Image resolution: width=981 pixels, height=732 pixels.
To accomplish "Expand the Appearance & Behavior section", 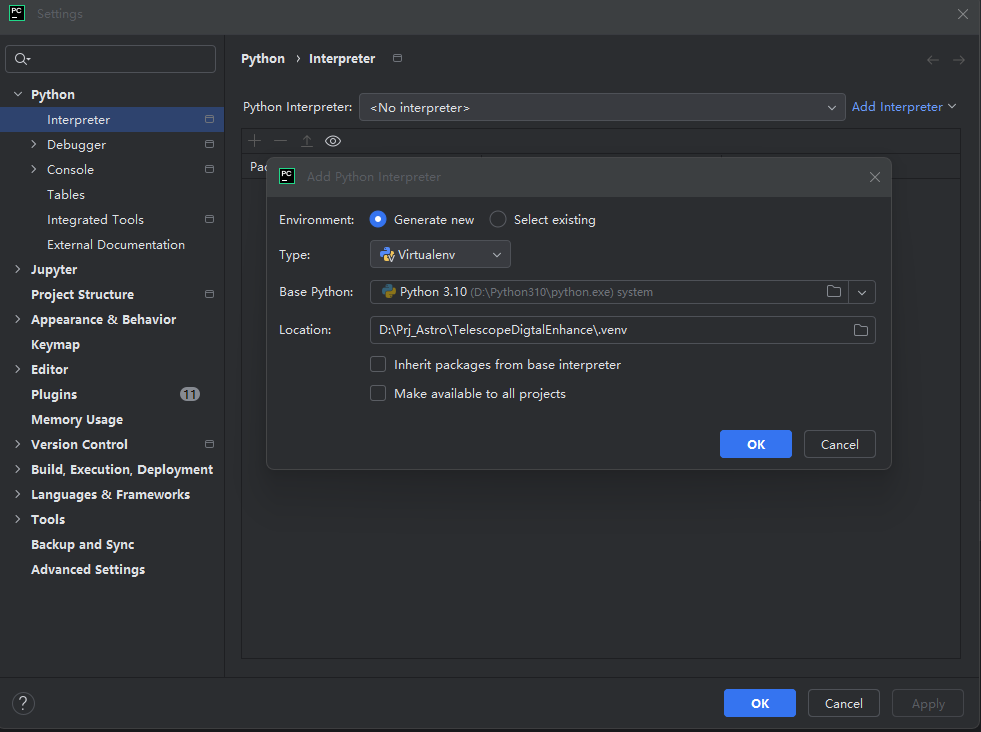I will click(x=18, y=319).
